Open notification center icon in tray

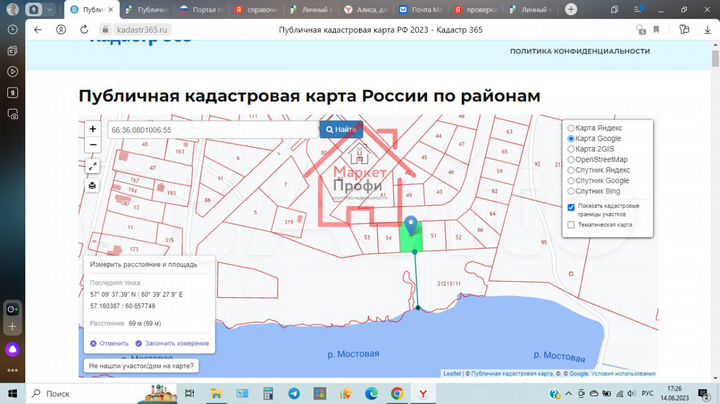(x=703, y=393)
